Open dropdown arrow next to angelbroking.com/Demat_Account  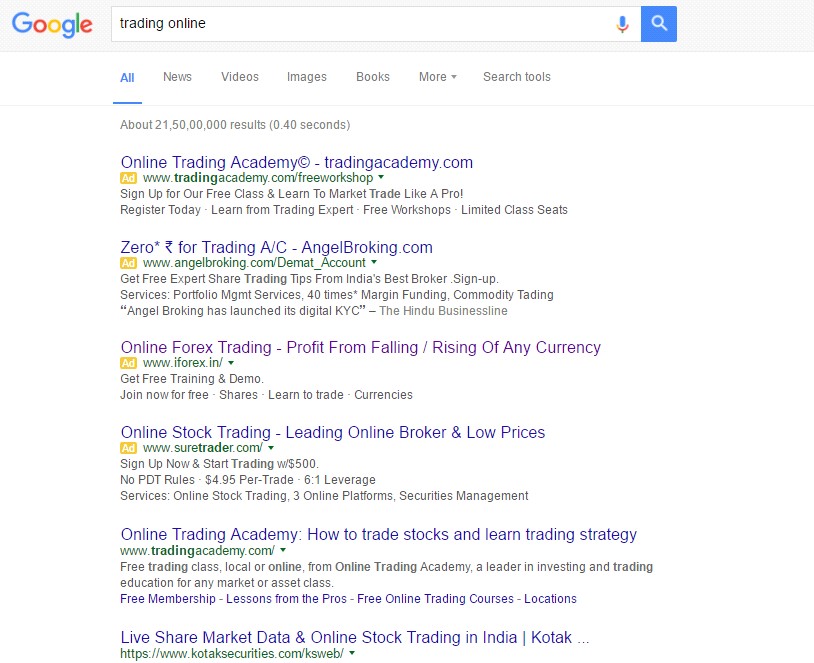point(374,262)
